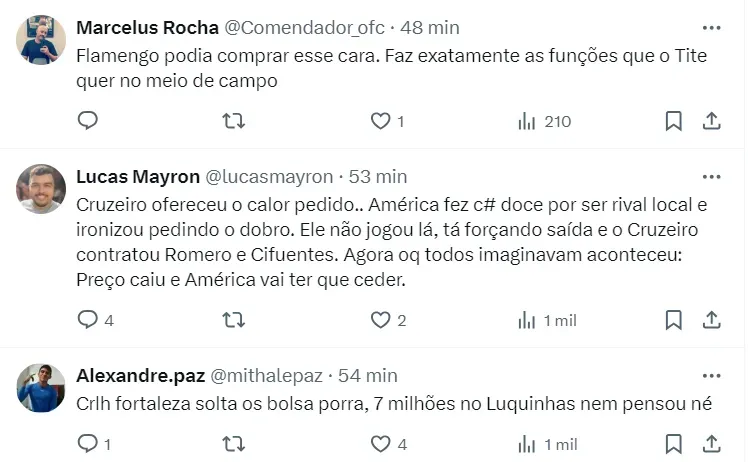Like Marcelus Rocha's tweet
Image resolution: width=748 pixels, height=462 pixels.
380,121
